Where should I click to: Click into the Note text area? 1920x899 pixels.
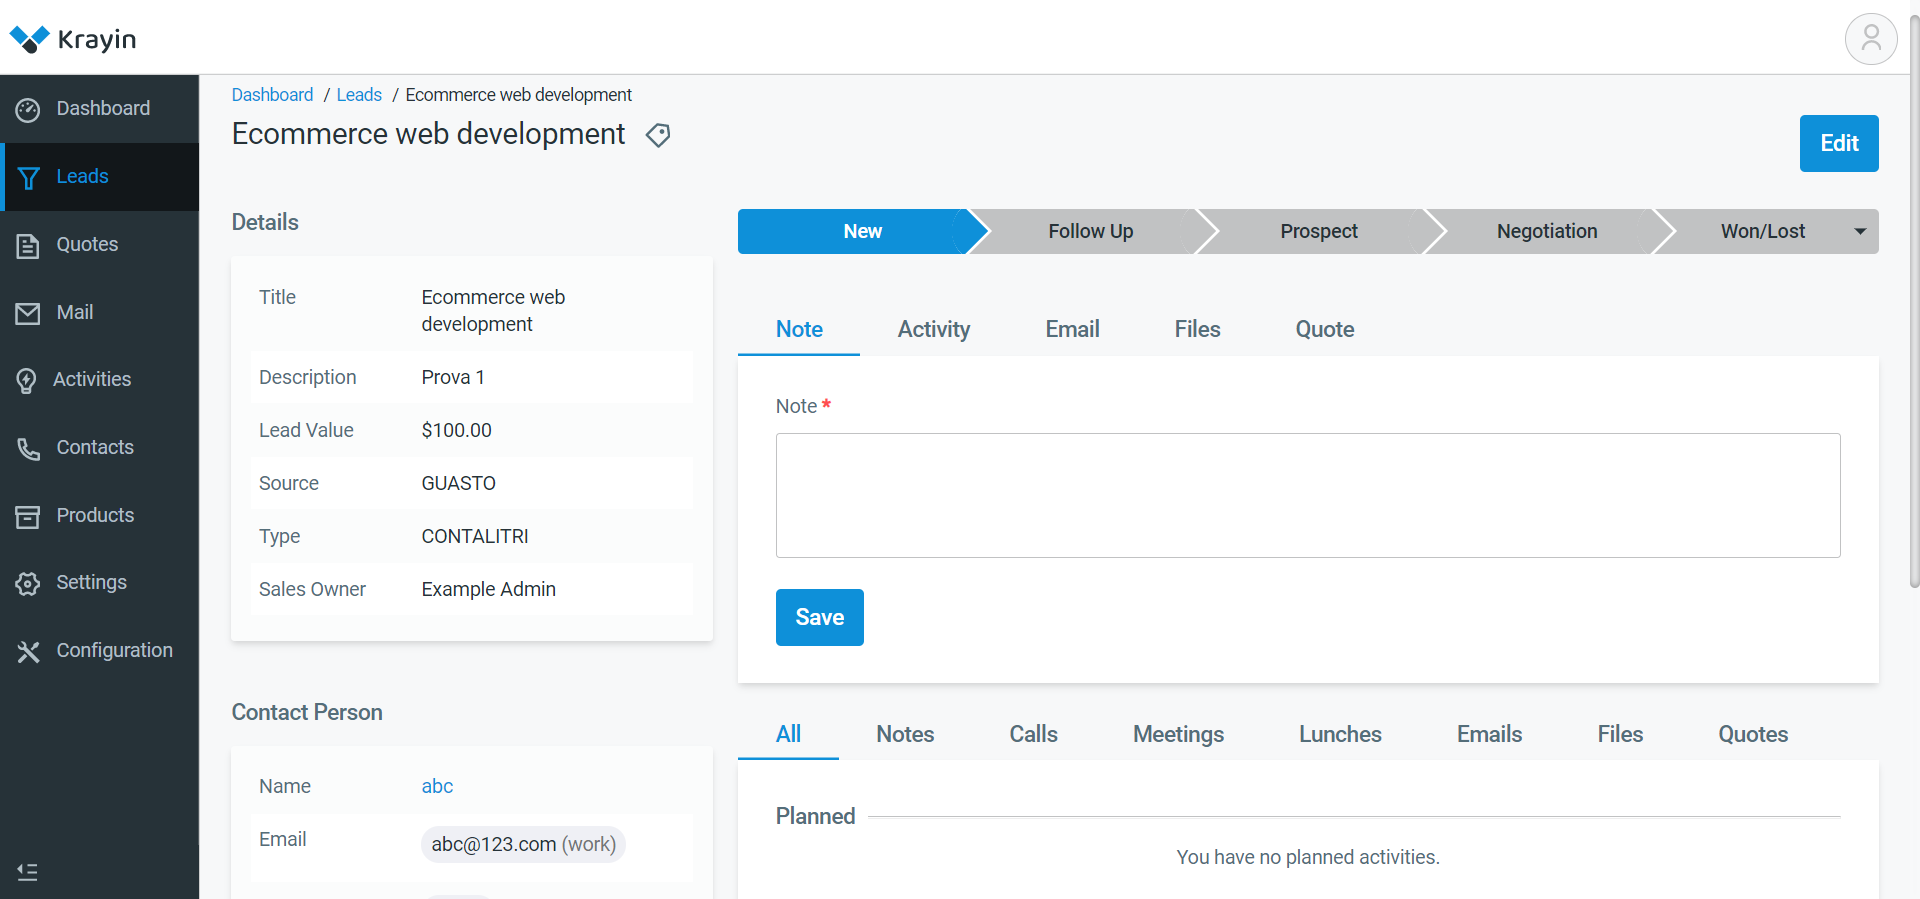click(x=1307, y=495)
